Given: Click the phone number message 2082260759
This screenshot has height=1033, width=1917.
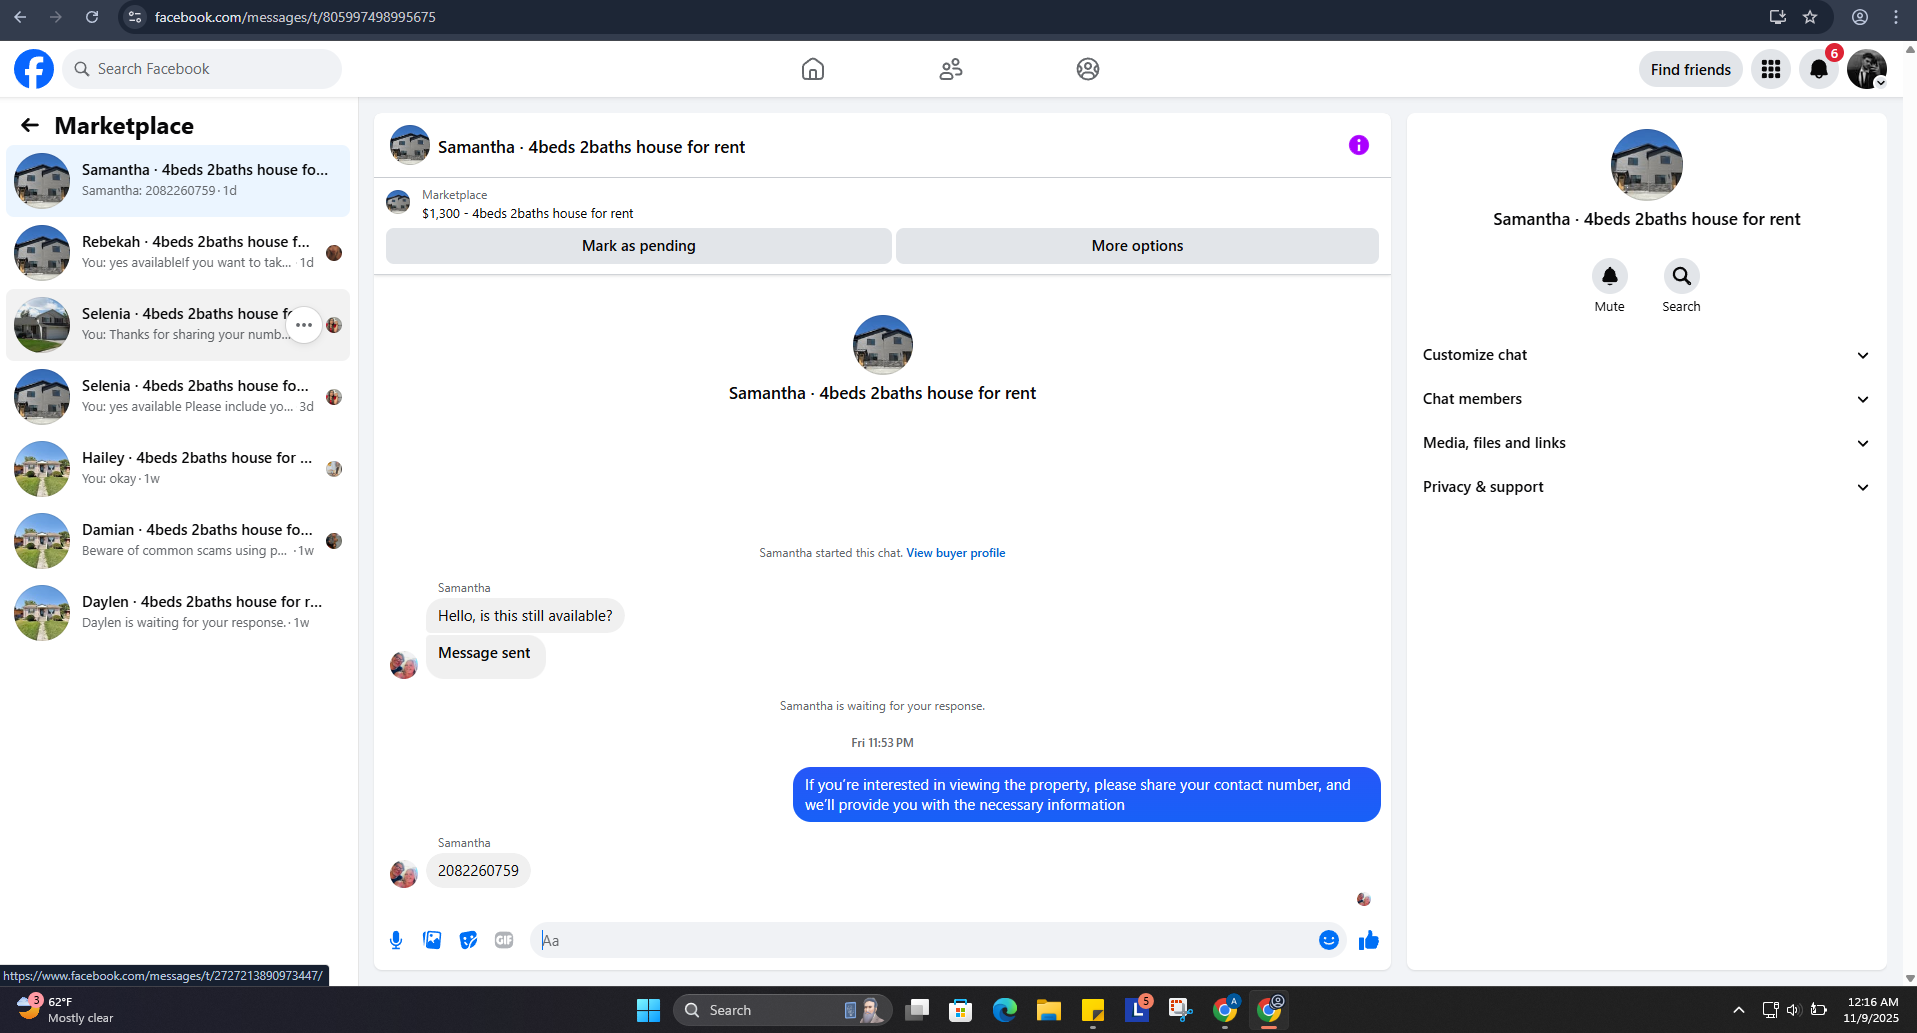Looking at the screenshot, I should click(478, 871).
